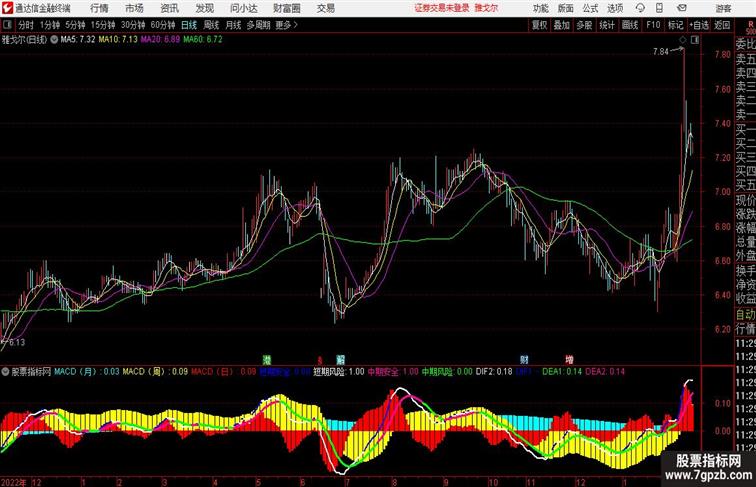The image size is (756, 487).
Task: Click the 增 event marker on the chart
Action: point(569,360)
